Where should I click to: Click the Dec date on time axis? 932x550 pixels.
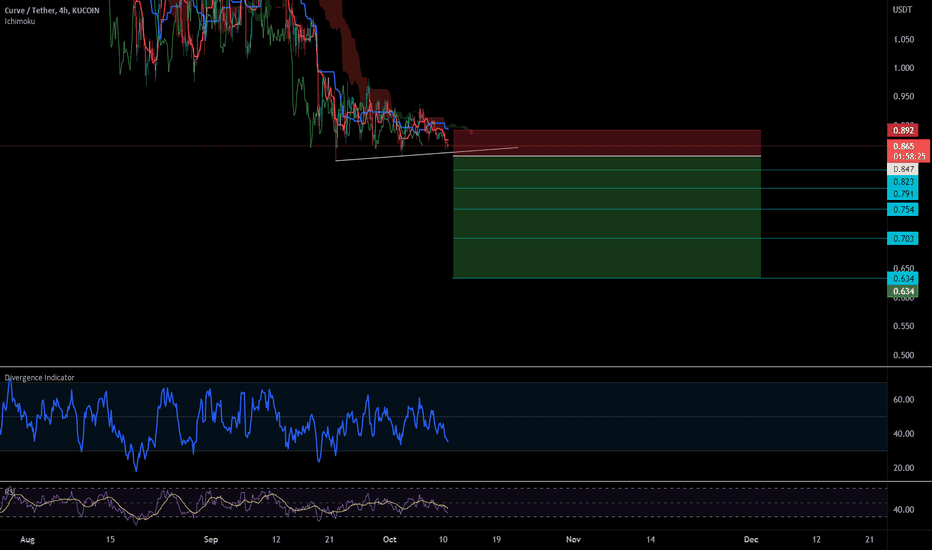pos(751,539)
